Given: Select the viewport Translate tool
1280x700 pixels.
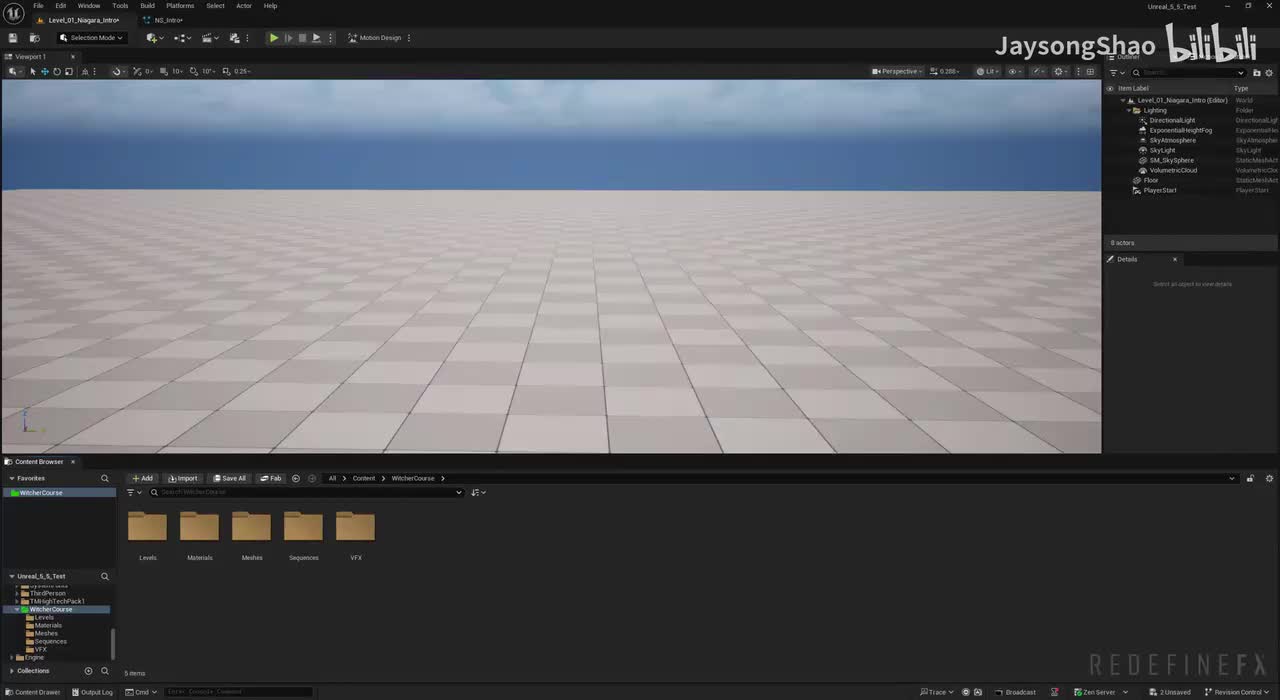Looking at the screenshot, I should [45, 71].
